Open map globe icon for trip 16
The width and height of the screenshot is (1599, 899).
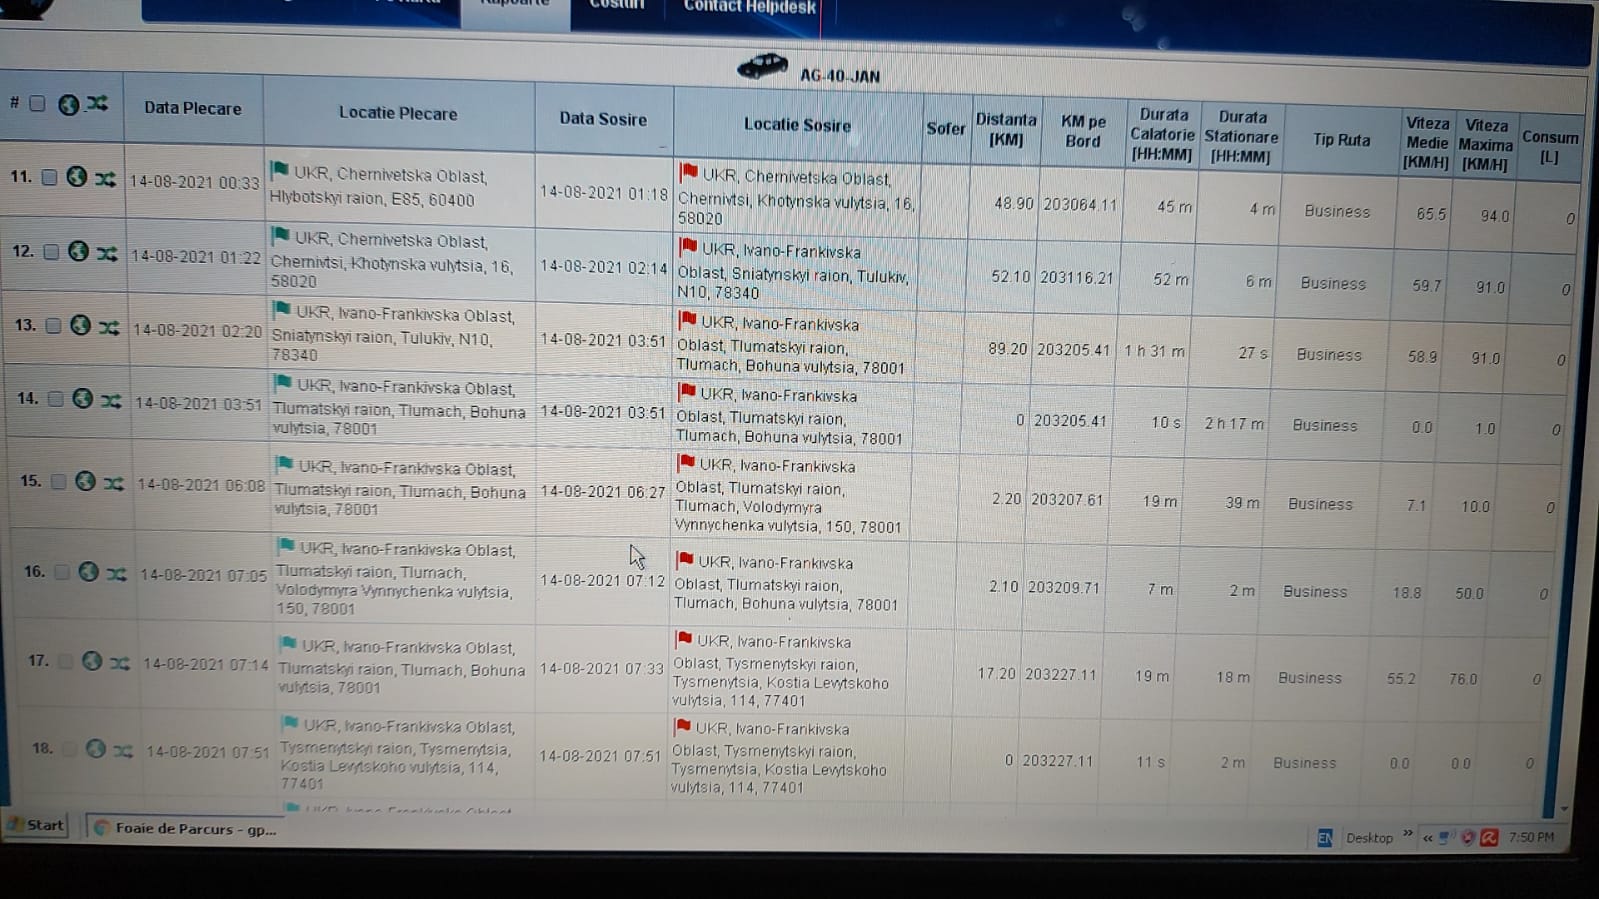tap(88, 572)
